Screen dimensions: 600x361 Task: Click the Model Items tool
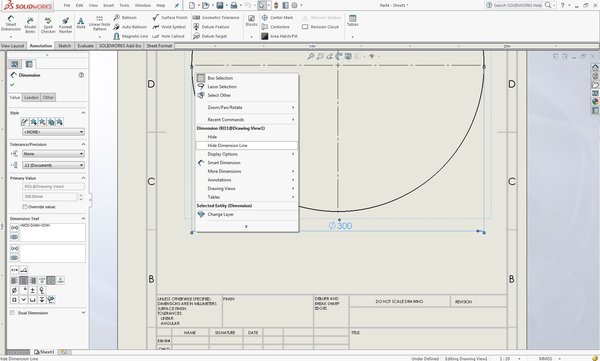click(x=30, y=25)
